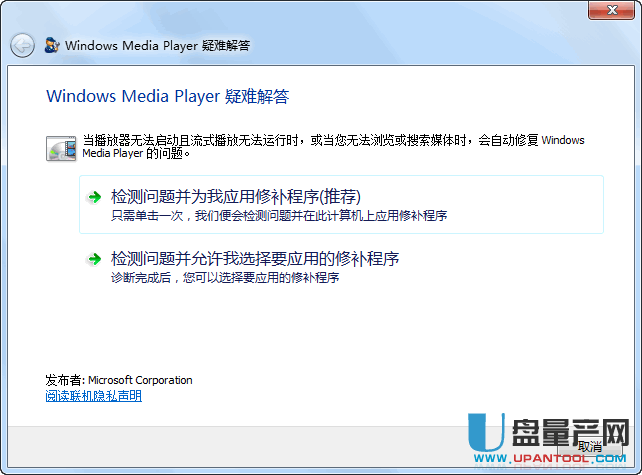Click description 只需单击一次 under first option

click(x=278, y=216)
